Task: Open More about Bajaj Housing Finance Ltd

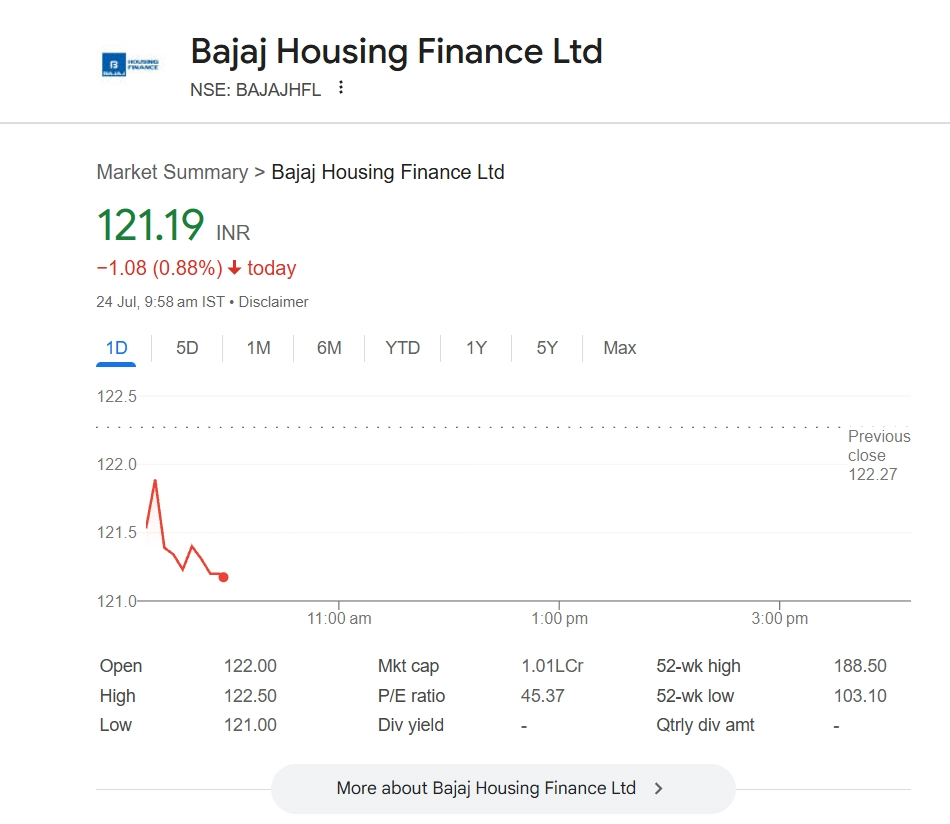Action: pyautogui.click(x=486, y=788)
